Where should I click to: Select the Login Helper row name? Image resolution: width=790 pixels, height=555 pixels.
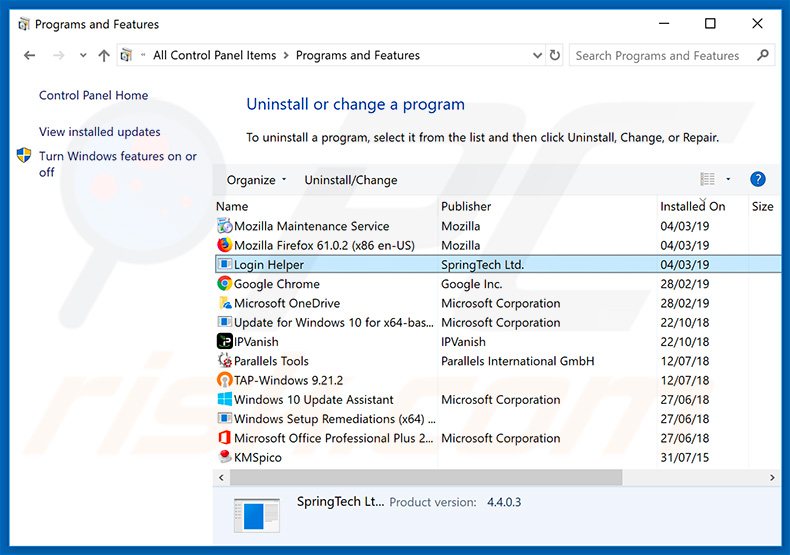269,264
